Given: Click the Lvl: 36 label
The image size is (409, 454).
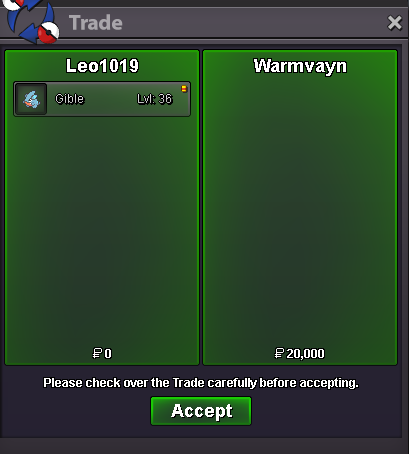Looking at the screenshot, I should tap(155, 99).
